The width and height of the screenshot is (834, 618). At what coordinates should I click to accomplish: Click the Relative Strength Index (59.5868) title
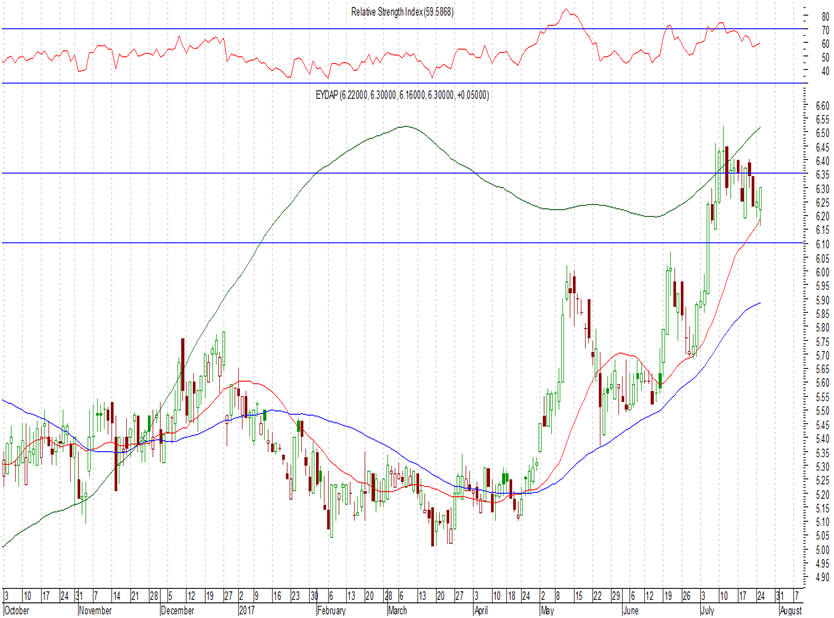pos(402,12)
